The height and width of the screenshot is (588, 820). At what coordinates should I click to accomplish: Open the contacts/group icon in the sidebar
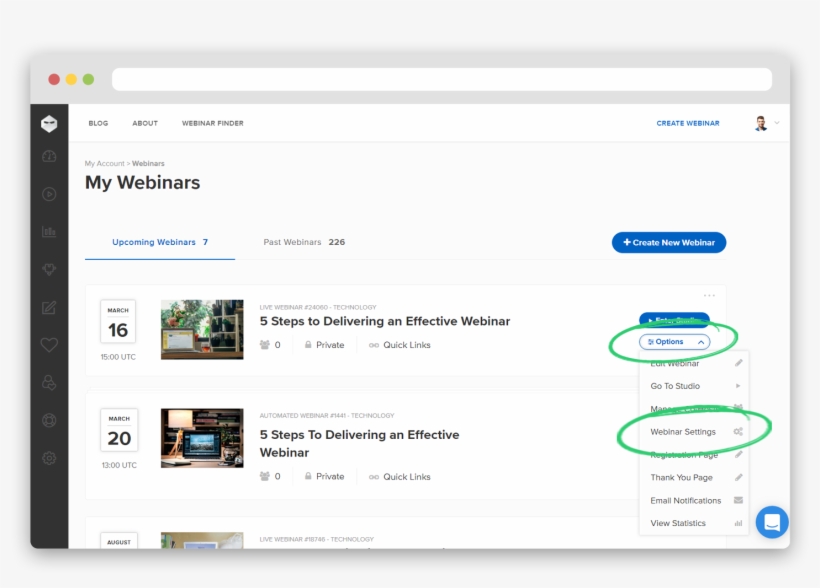tap(48, 383)
